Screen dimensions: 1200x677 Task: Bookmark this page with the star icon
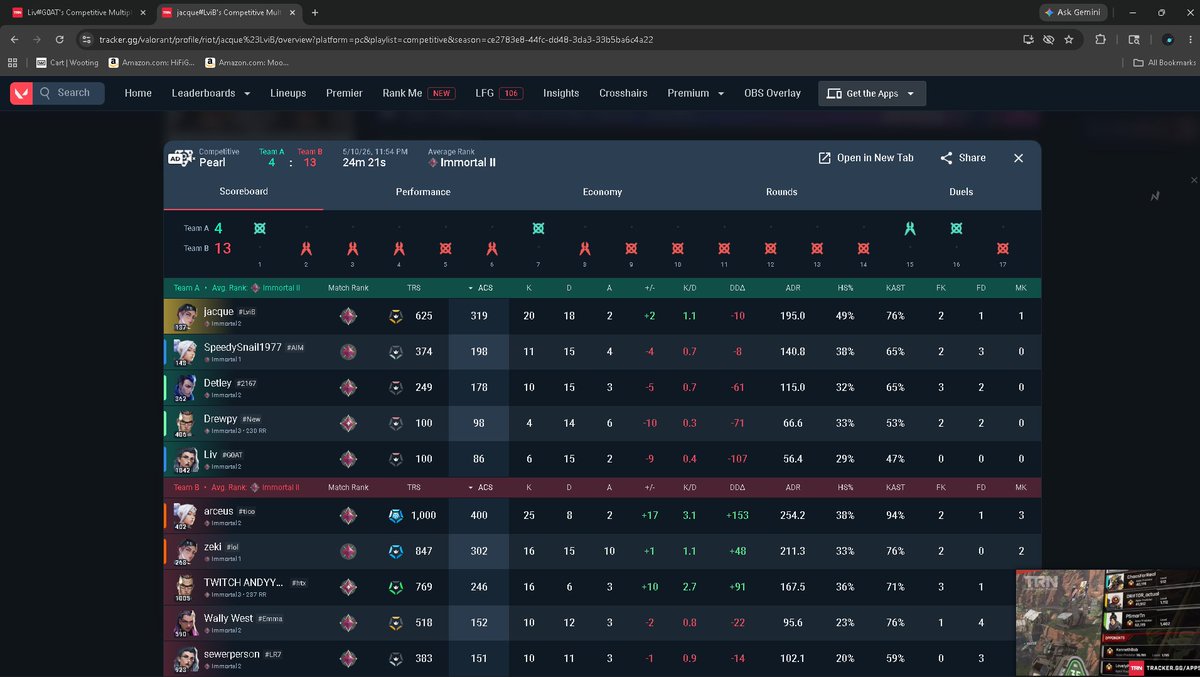(1069, 39)
